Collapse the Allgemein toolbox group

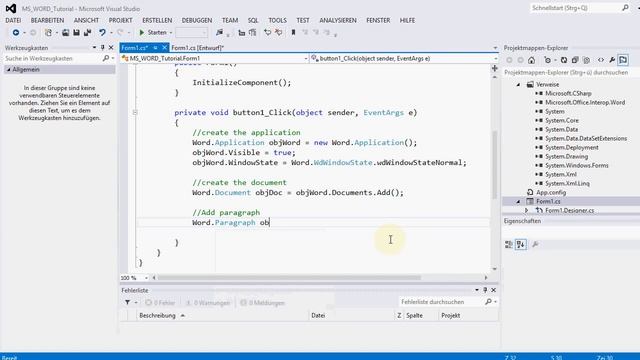tap(9, 70)
